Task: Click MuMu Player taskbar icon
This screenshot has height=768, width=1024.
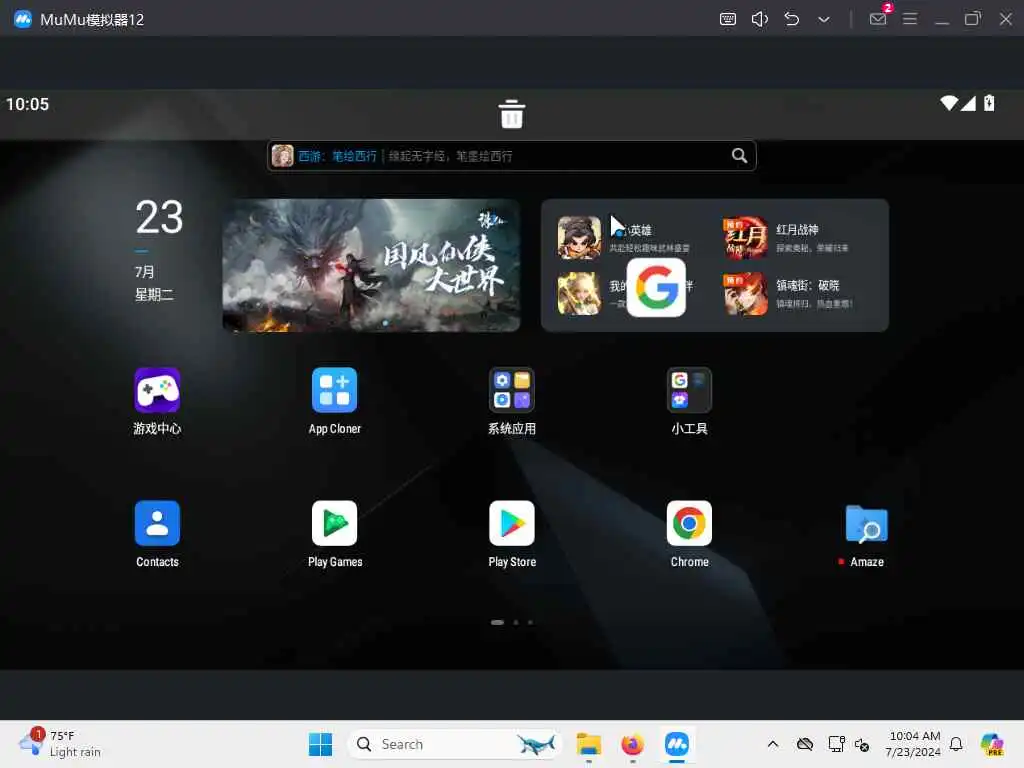Action: 677,744
